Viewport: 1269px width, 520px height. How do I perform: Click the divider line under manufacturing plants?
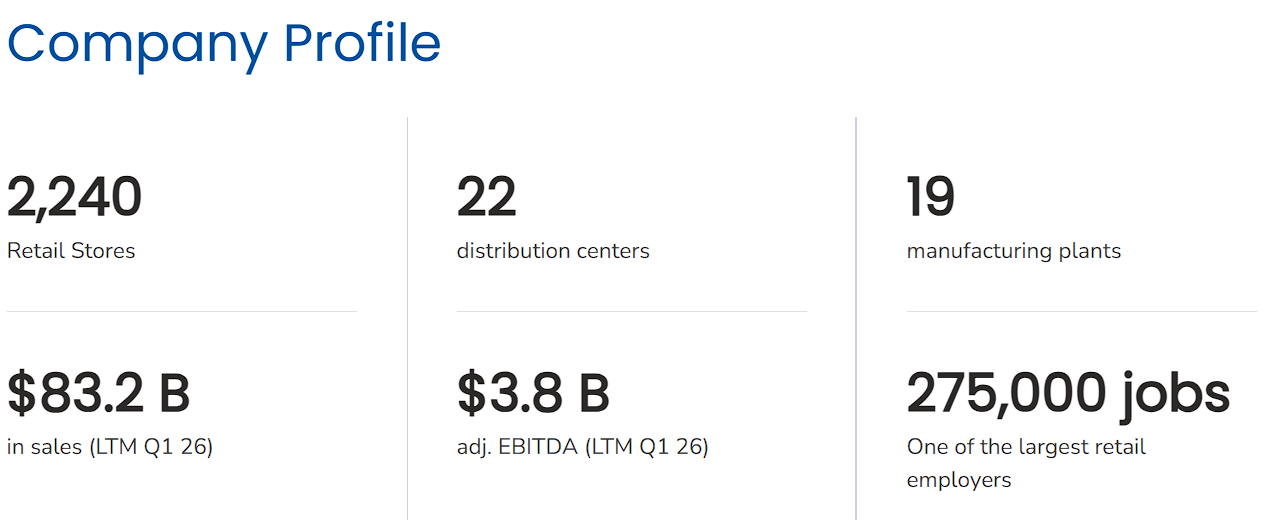[x=1082, y=311]
